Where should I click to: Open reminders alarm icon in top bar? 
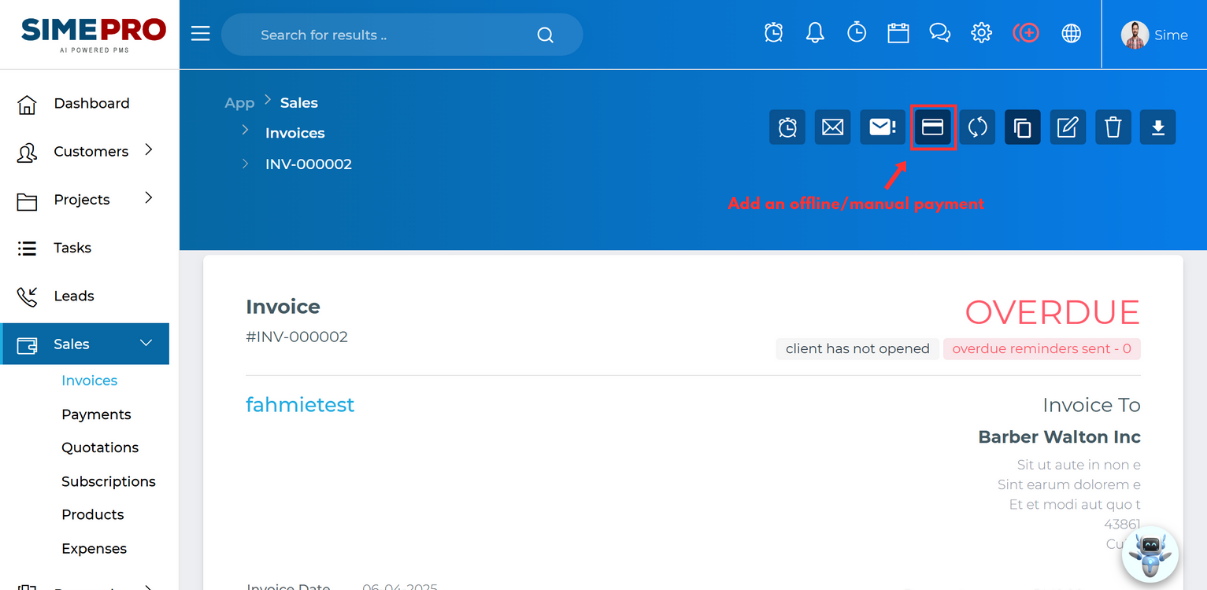774,33
